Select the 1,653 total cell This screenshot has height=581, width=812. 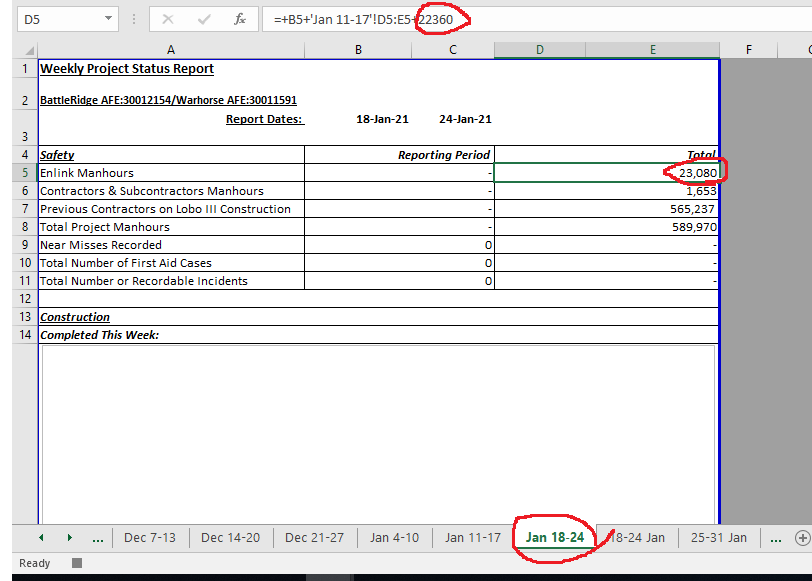point(606,191)
